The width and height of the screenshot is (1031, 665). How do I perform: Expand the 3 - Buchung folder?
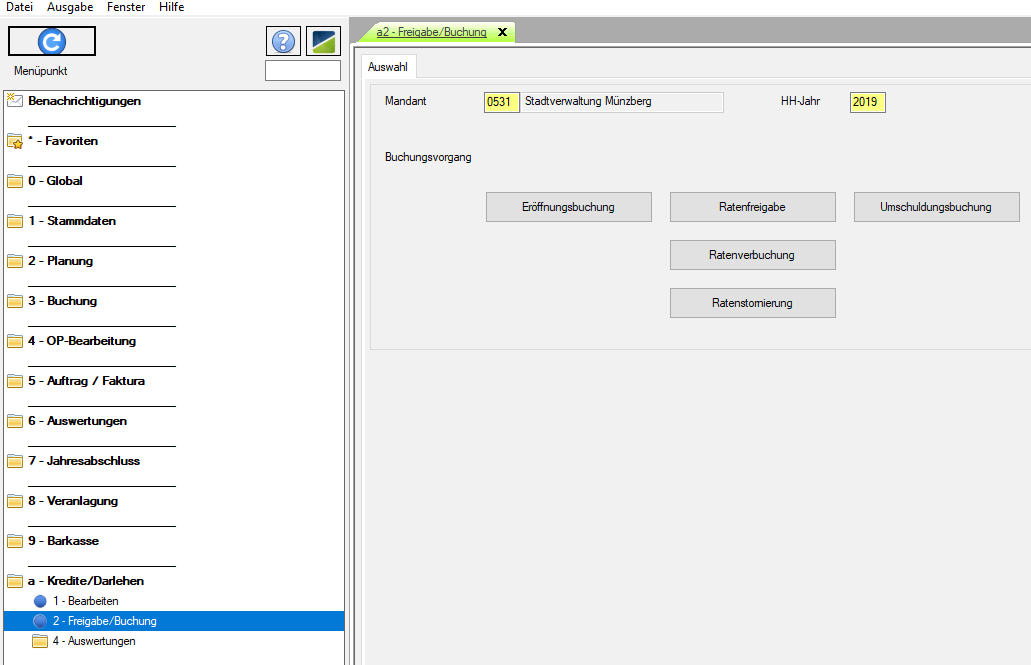pos(15,301)
